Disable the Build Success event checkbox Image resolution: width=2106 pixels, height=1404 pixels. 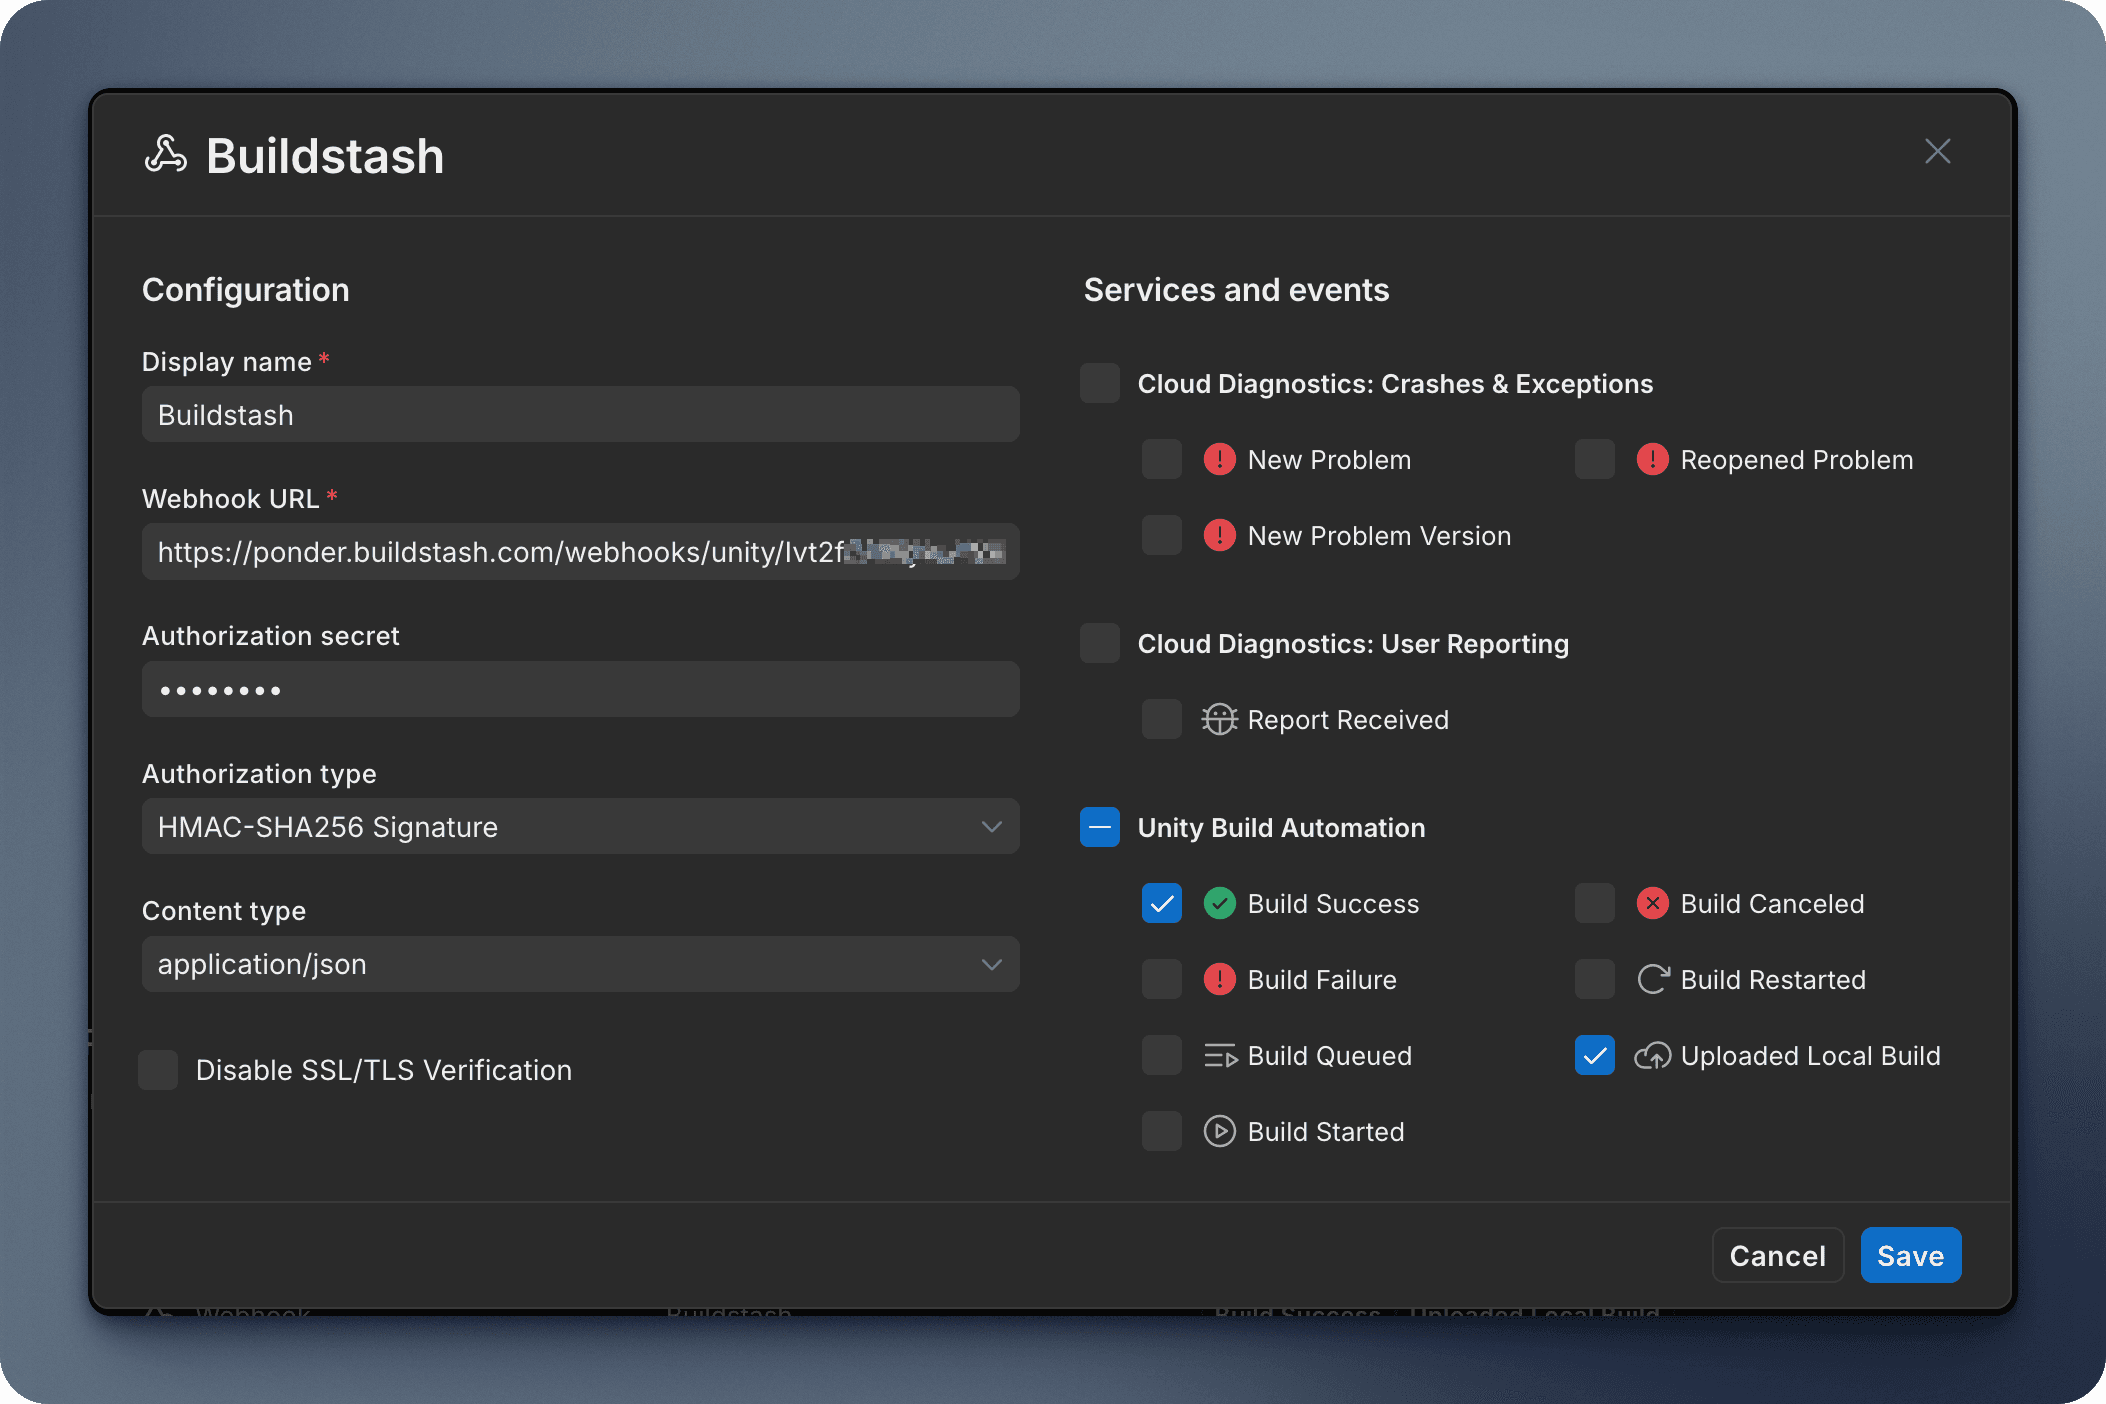[1161, 903]
